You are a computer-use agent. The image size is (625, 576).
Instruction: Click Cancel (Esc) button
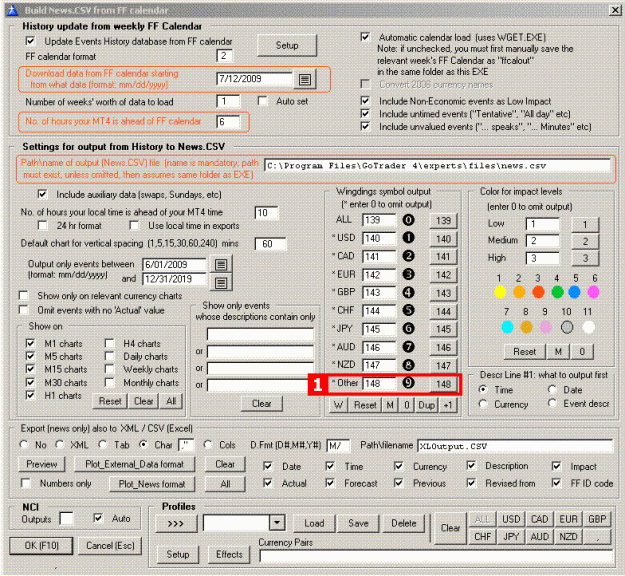110,545
